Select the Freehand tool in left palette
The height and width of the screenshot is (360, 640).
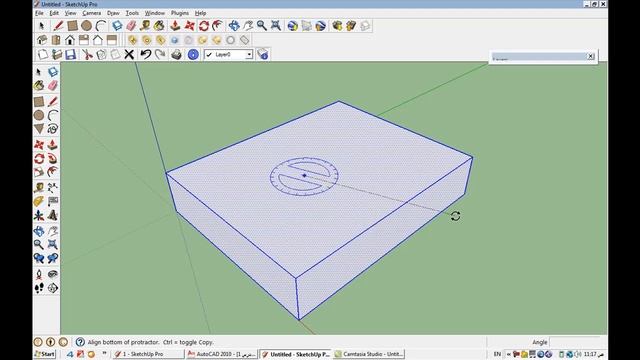click(53, 129)
